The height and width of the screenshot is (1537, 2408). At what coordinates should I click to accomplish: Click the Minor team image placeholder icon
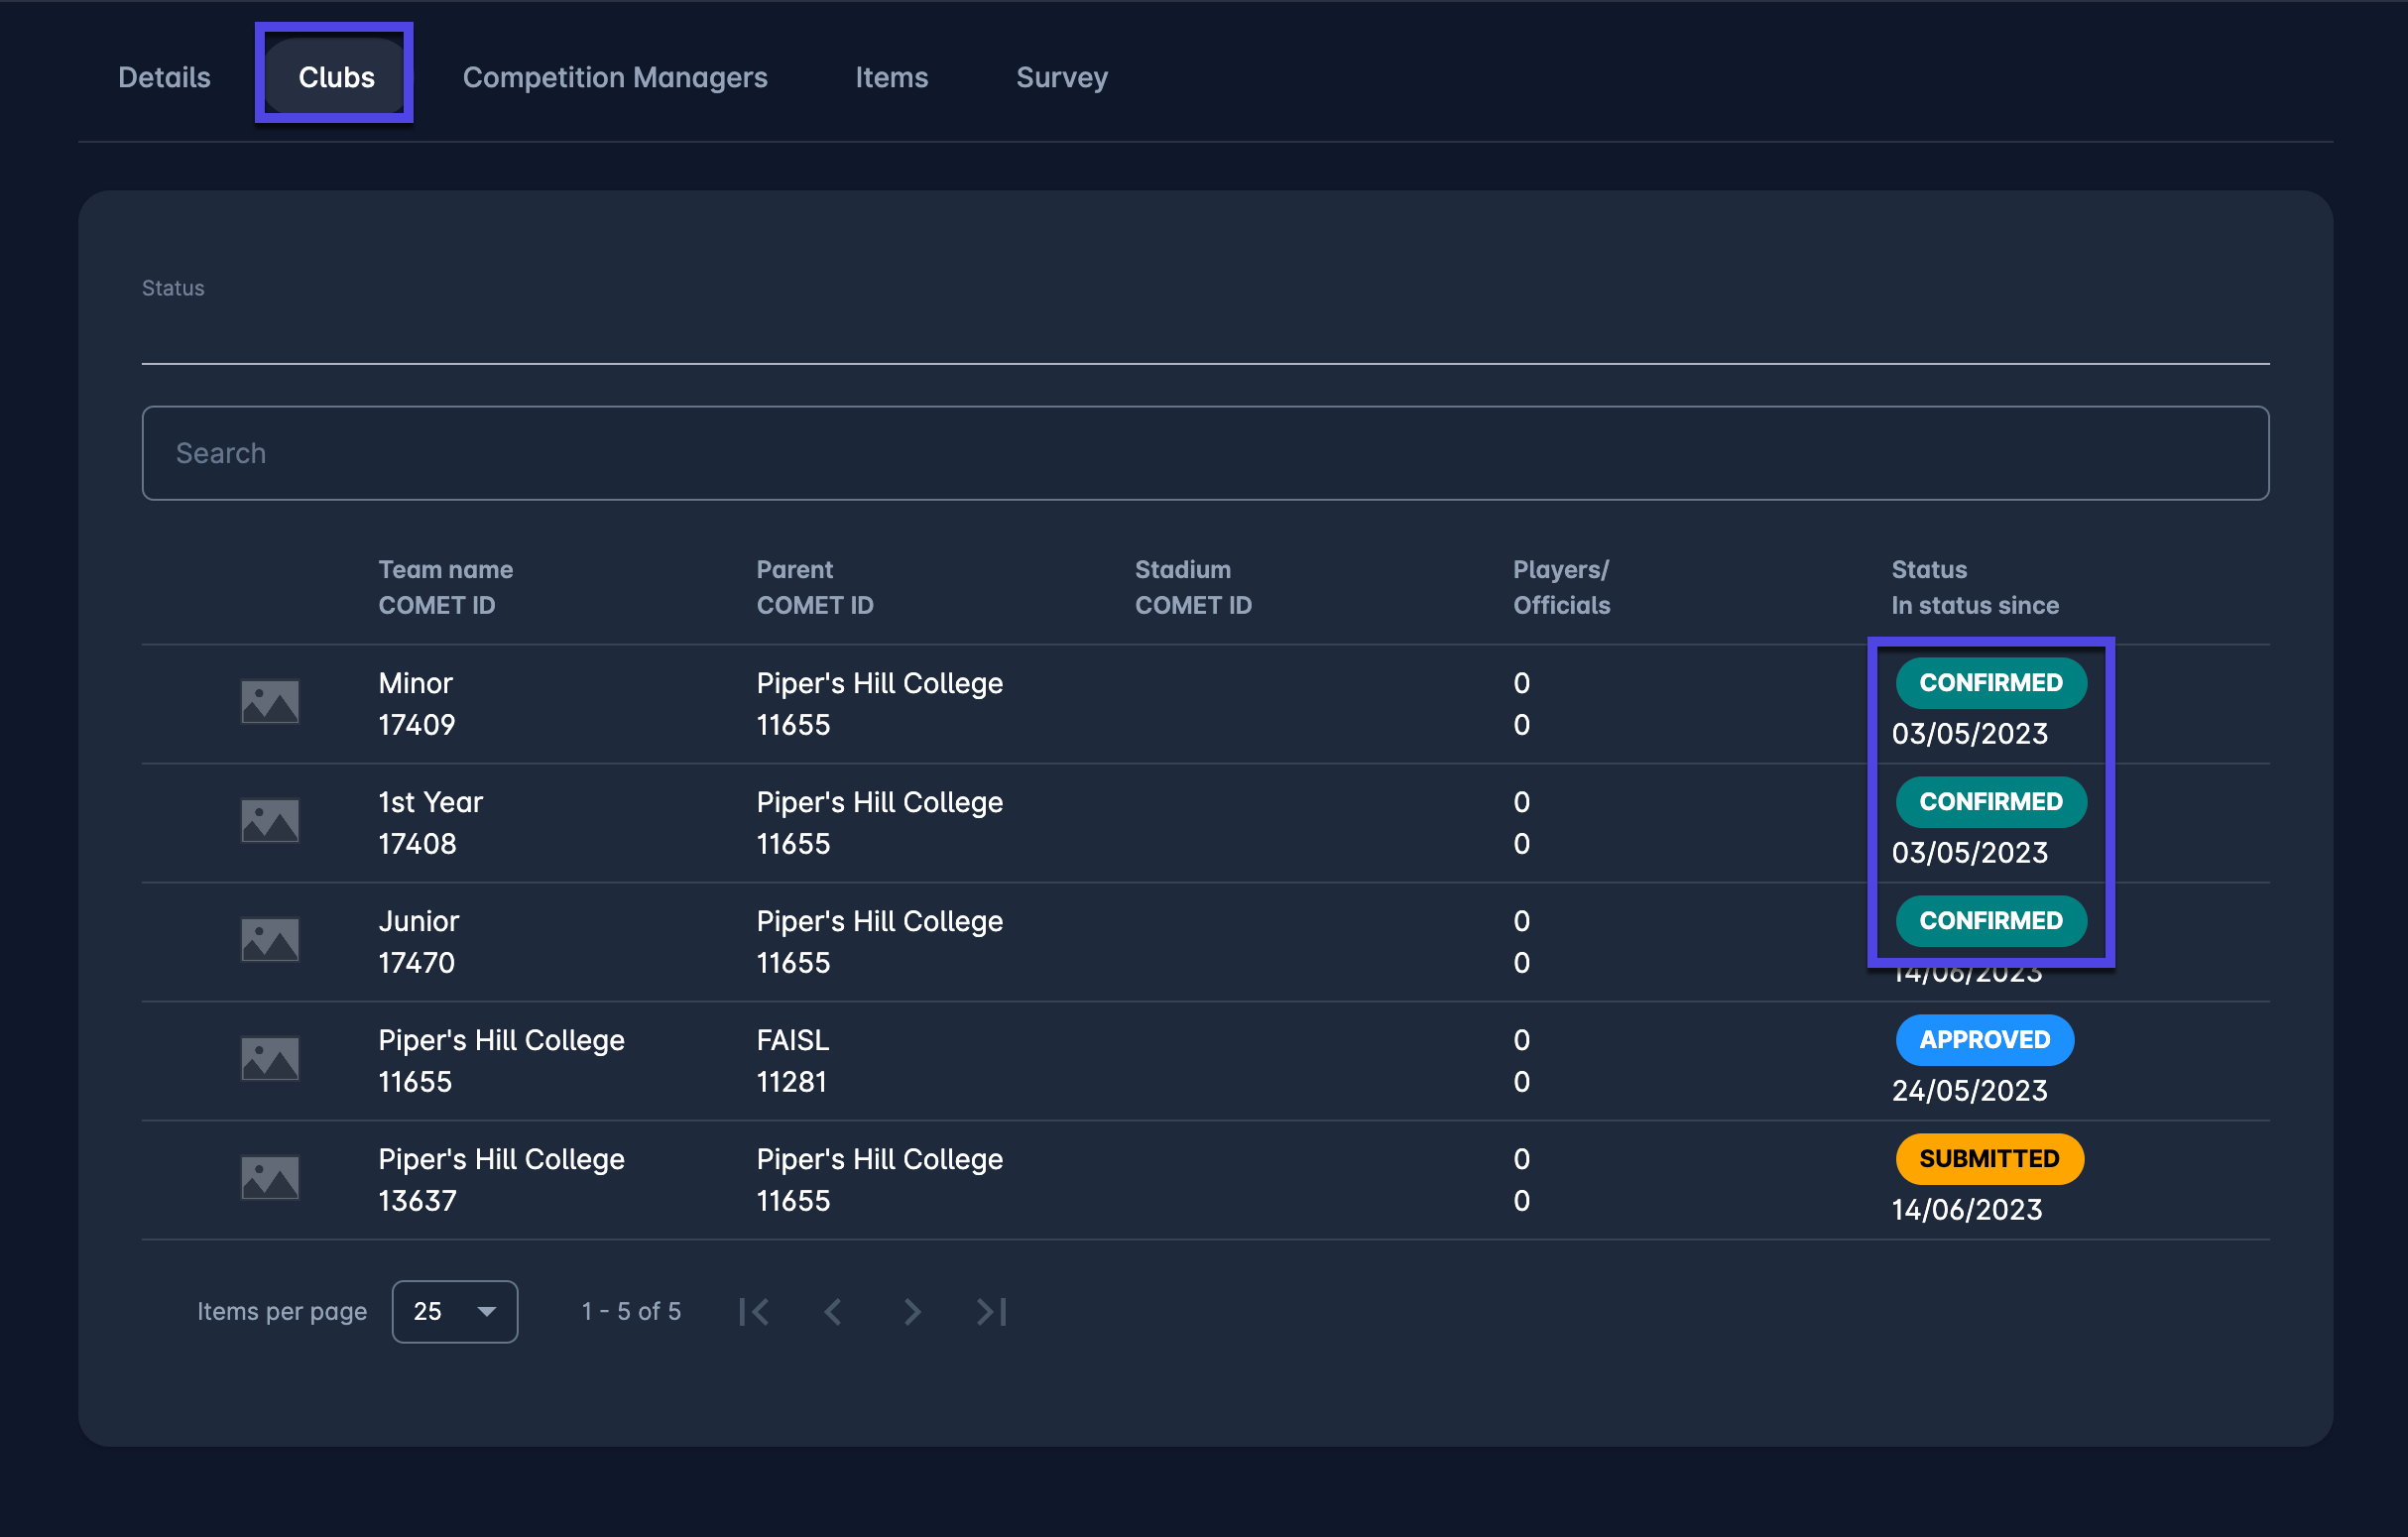coord(270,702)
